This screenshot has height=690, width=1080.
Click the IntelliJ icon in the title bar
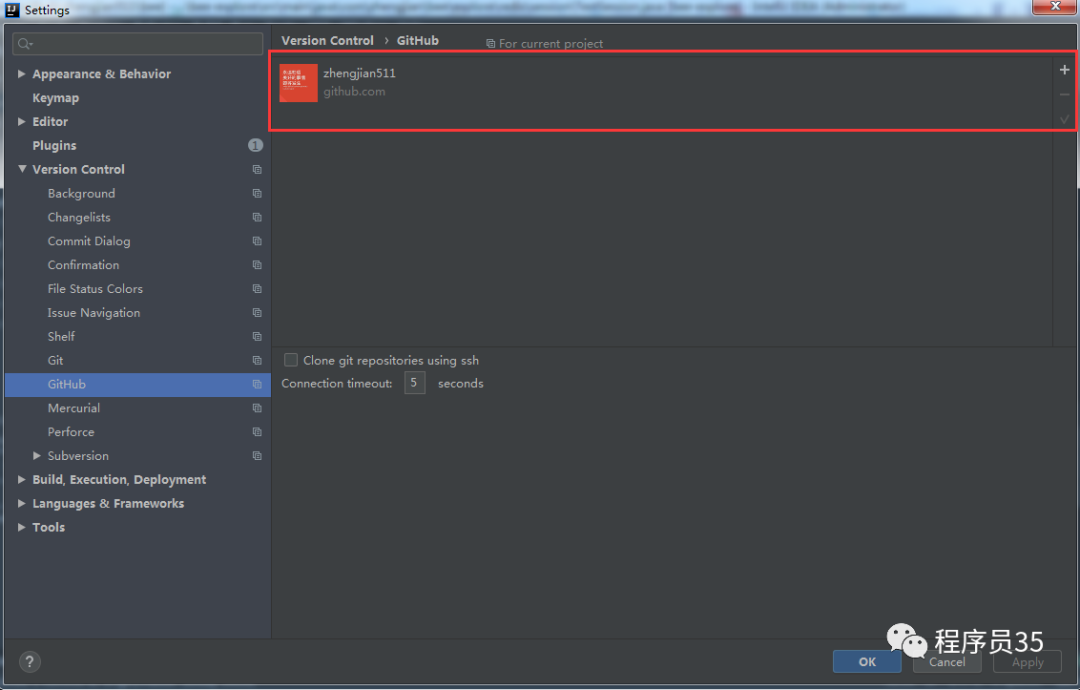[x=12, y=10]
